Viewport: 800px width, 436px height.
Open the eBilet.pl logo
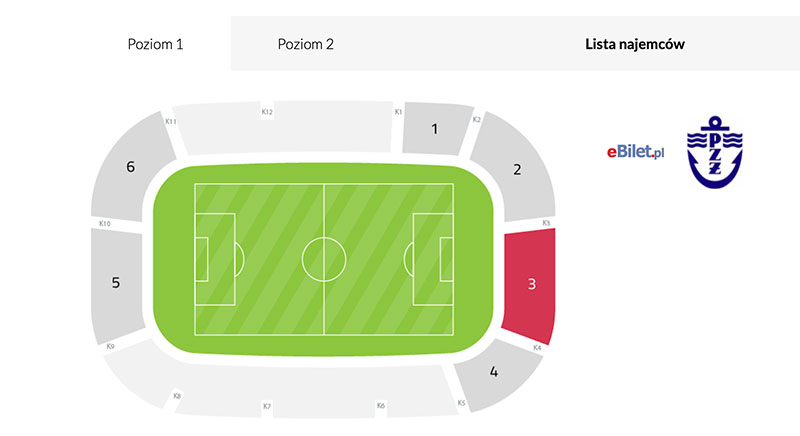(635, 151)
